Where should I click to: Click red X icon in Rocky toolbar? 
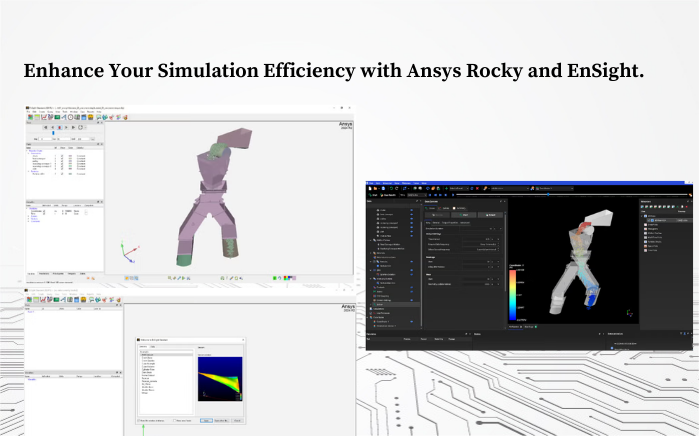click(477, 189)
